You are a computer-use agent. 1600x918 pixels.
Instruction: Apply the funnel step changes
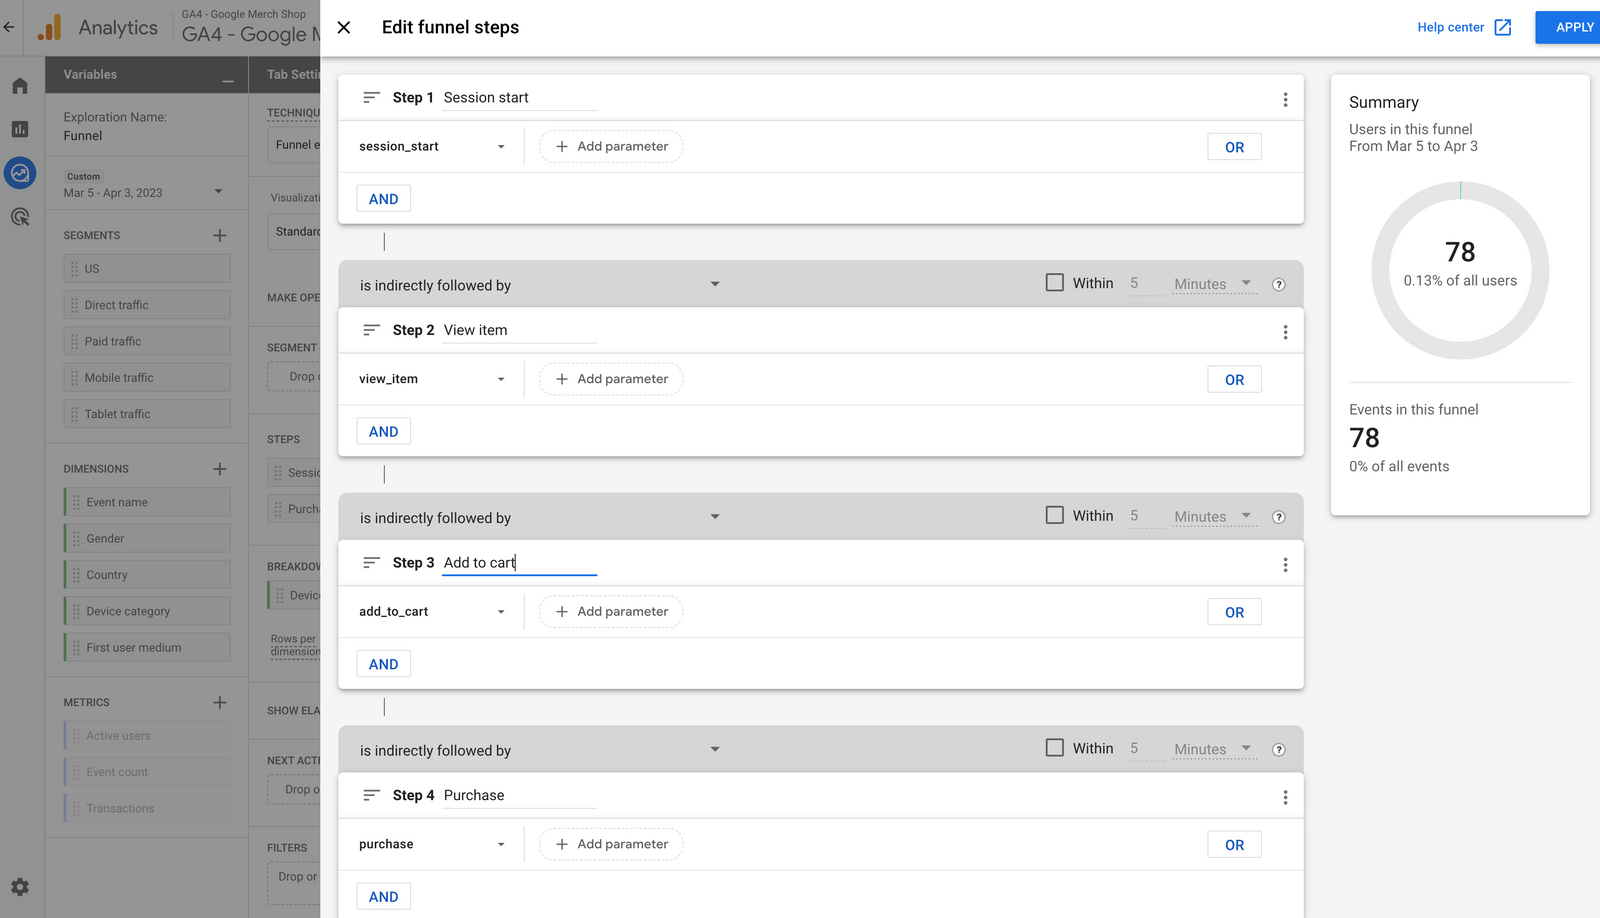[1570, 27]
